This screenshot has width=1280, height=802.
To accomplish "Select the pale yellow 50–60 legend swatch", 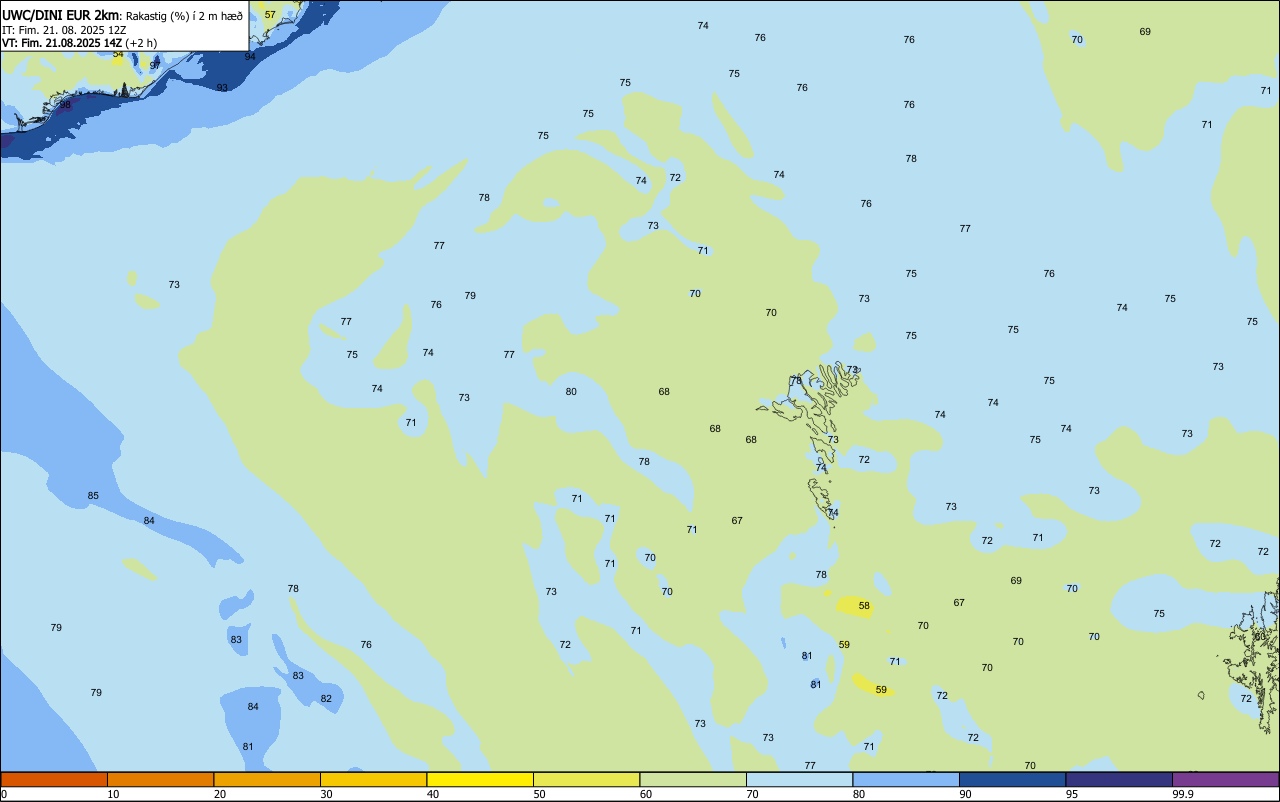I will point(586,779).
